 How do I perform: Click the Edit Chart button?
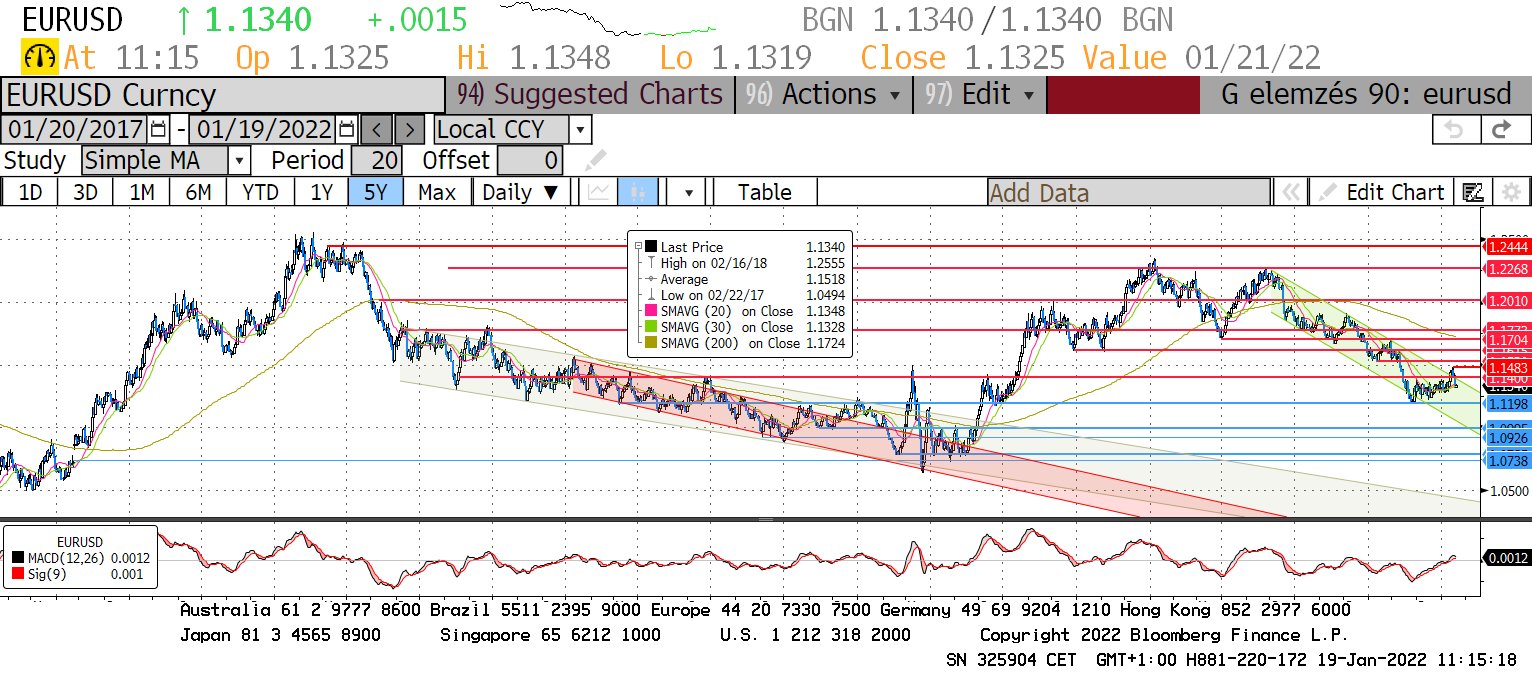tap(1382, 192)
